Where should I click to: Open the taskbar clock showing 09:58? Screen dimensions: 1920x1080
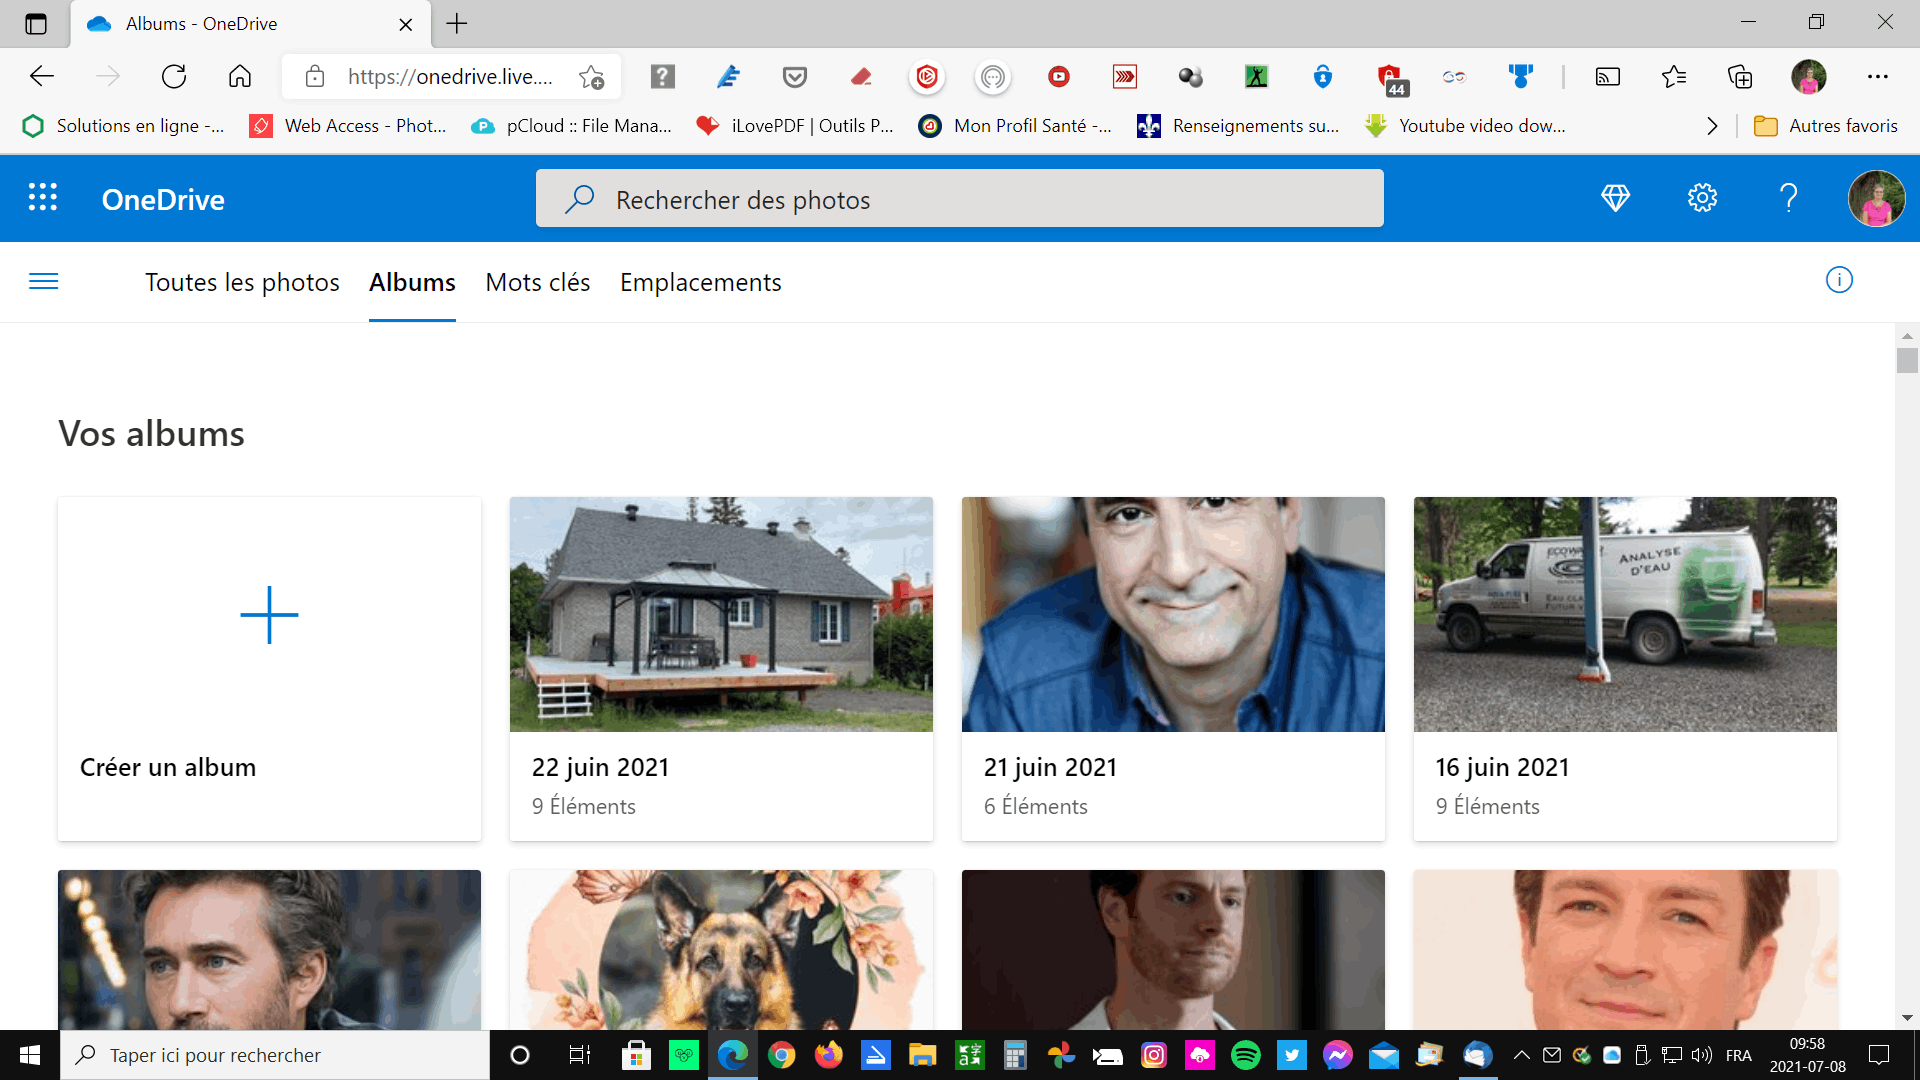pos(1807,1055)
